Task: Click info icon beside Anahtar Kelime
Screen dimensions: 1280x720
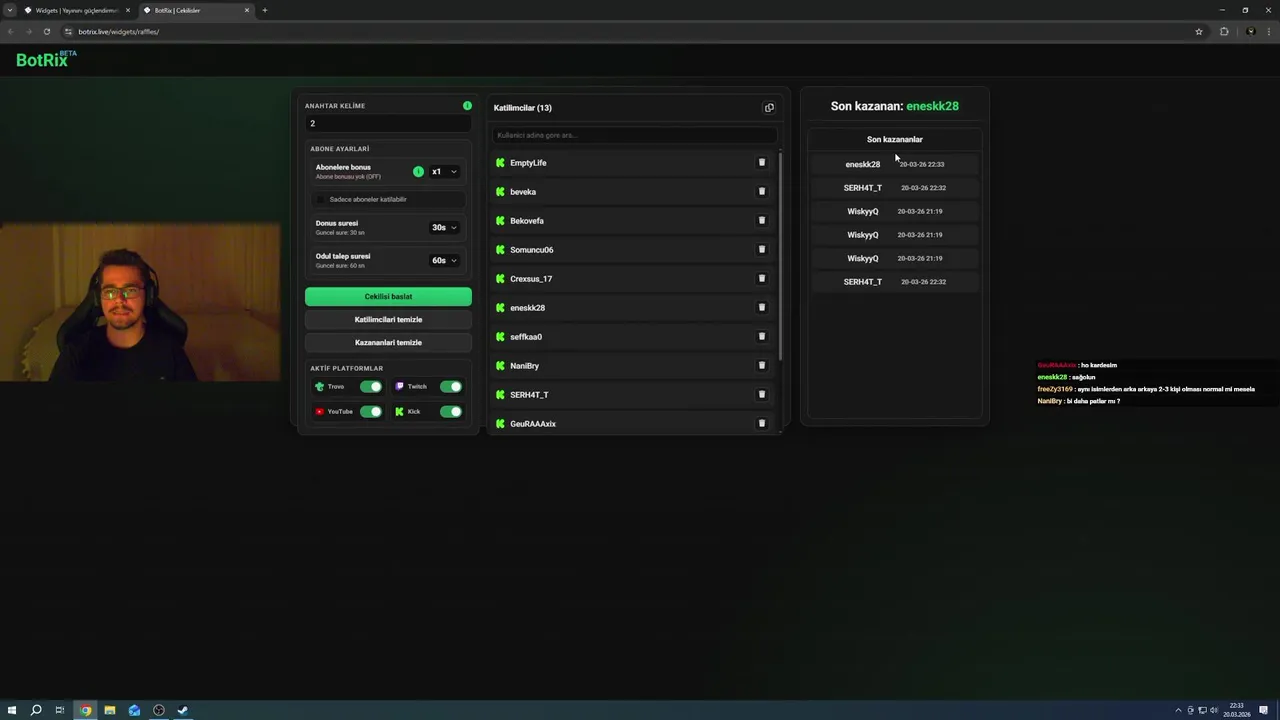Action: coord(467,105)
